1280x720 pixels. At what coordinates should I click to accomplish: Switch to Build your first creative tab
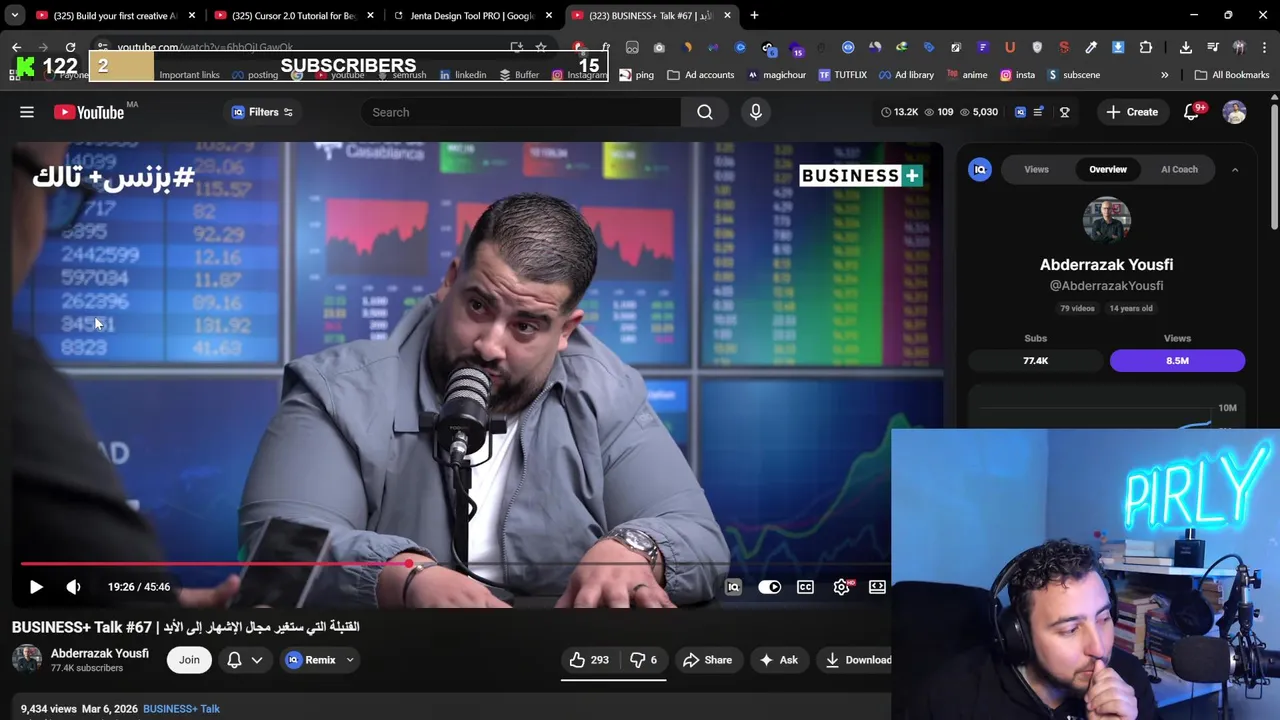pos(113,15)
